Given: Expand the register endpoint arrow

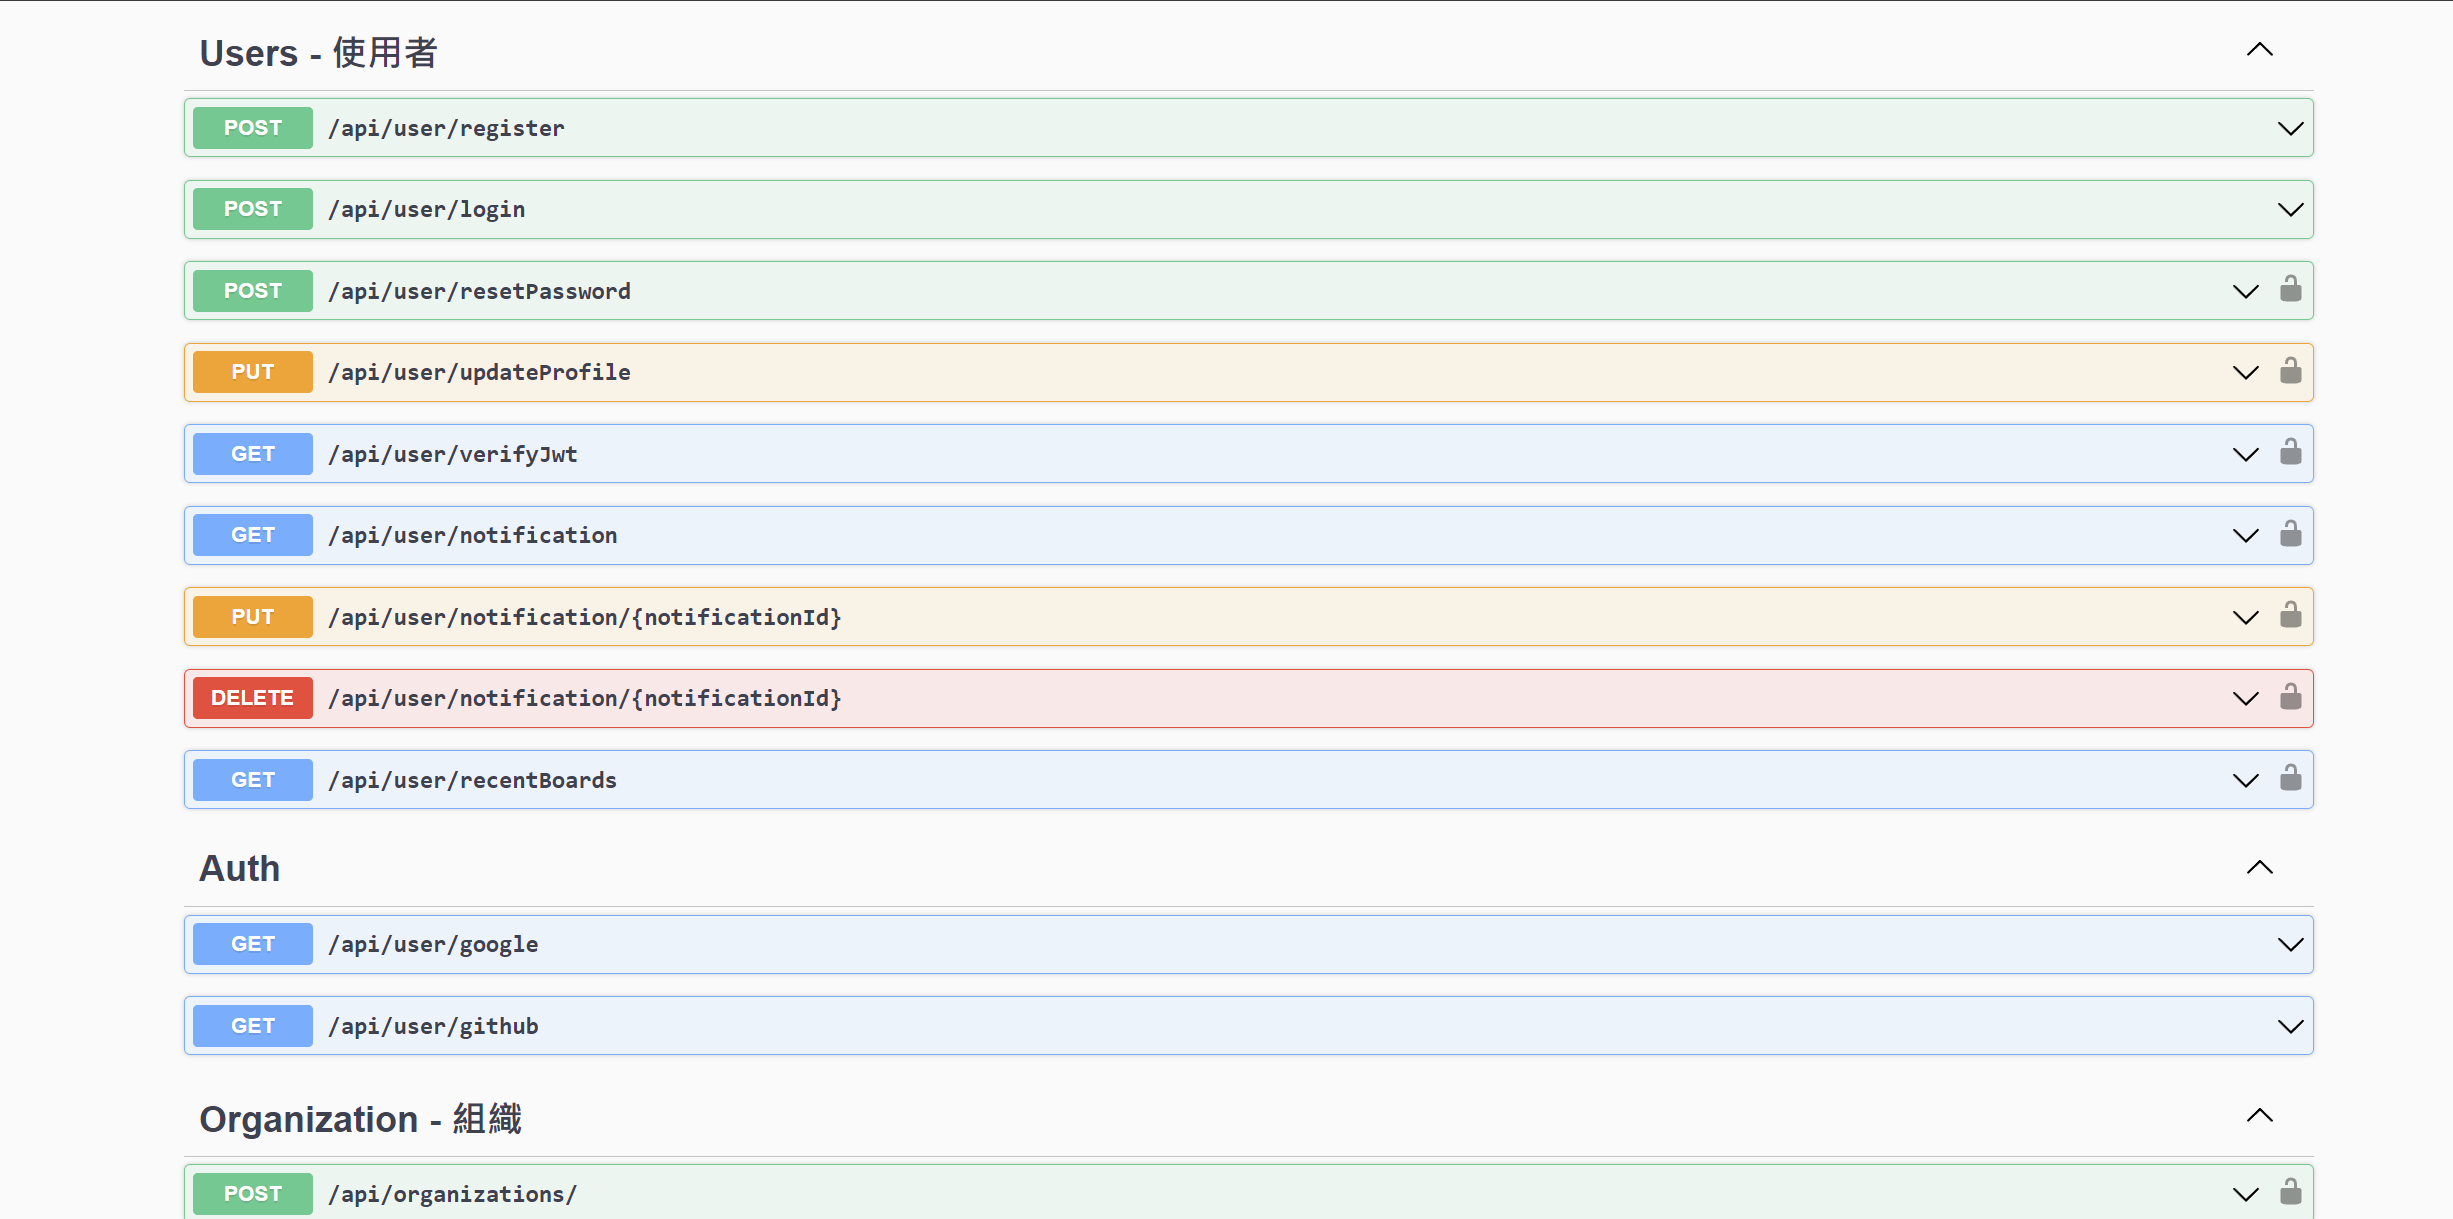Looking at the screenshot, I should 2290,128.
